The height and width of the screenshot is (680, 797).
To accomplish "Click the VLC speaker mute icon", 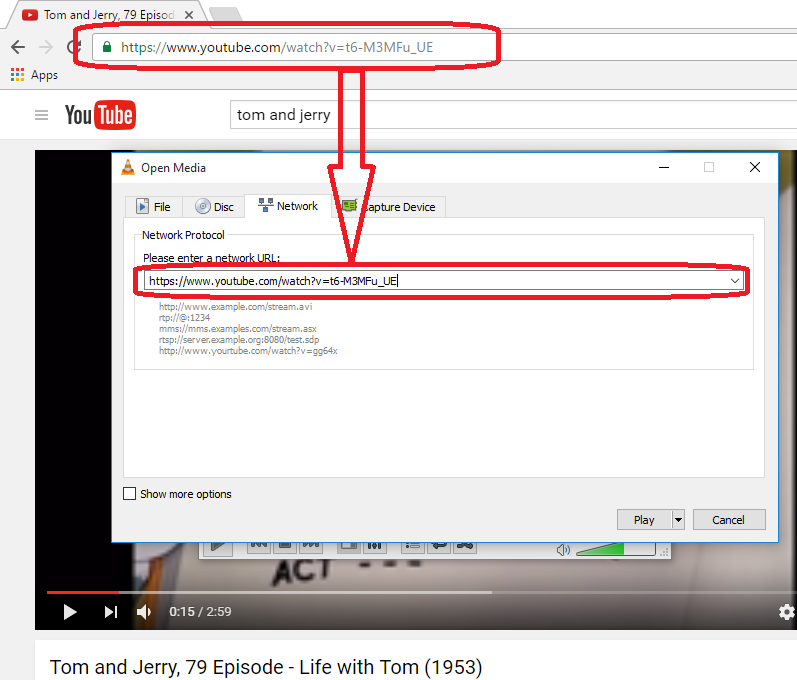I will 563,550.
